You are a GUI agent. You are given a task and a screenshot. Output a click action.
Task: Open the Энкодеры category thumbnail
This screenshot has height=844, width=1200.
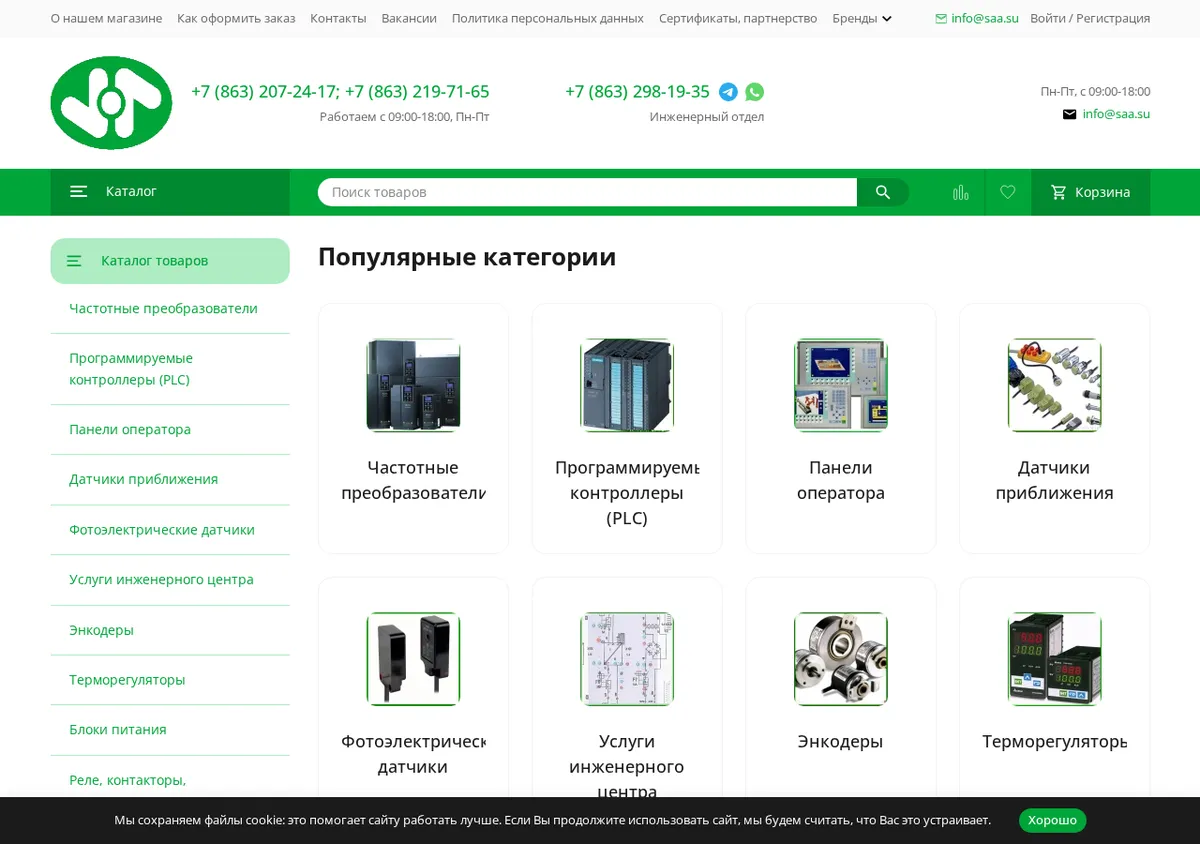coord(841,659)
